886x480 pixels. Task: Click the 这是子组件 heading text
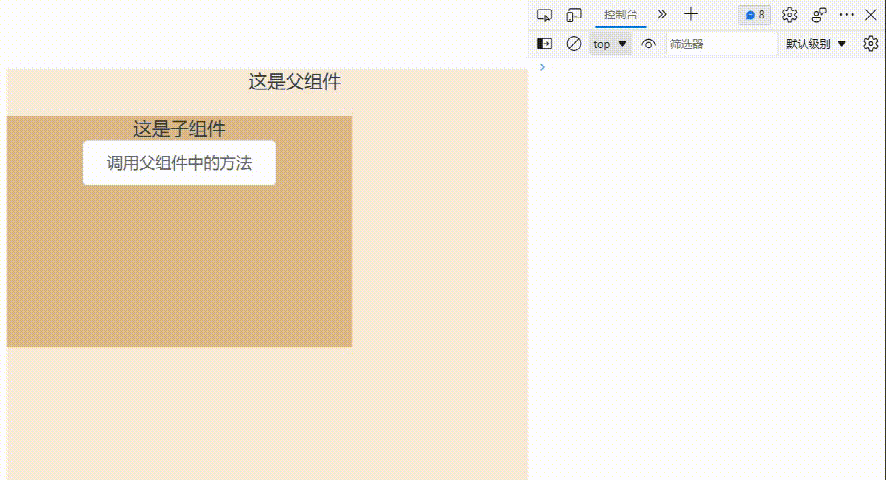[x=179, y=128]
